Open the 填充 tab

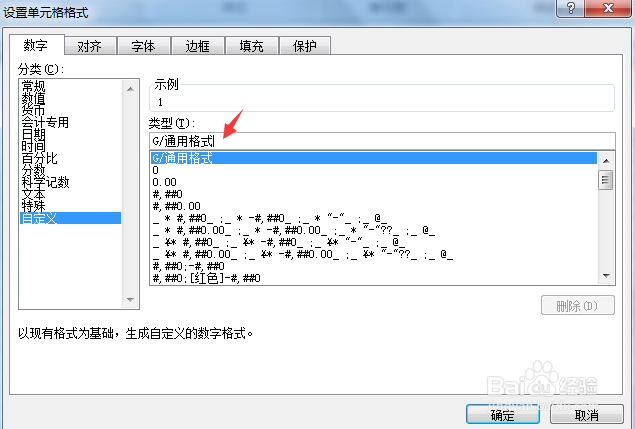(251, 46)
